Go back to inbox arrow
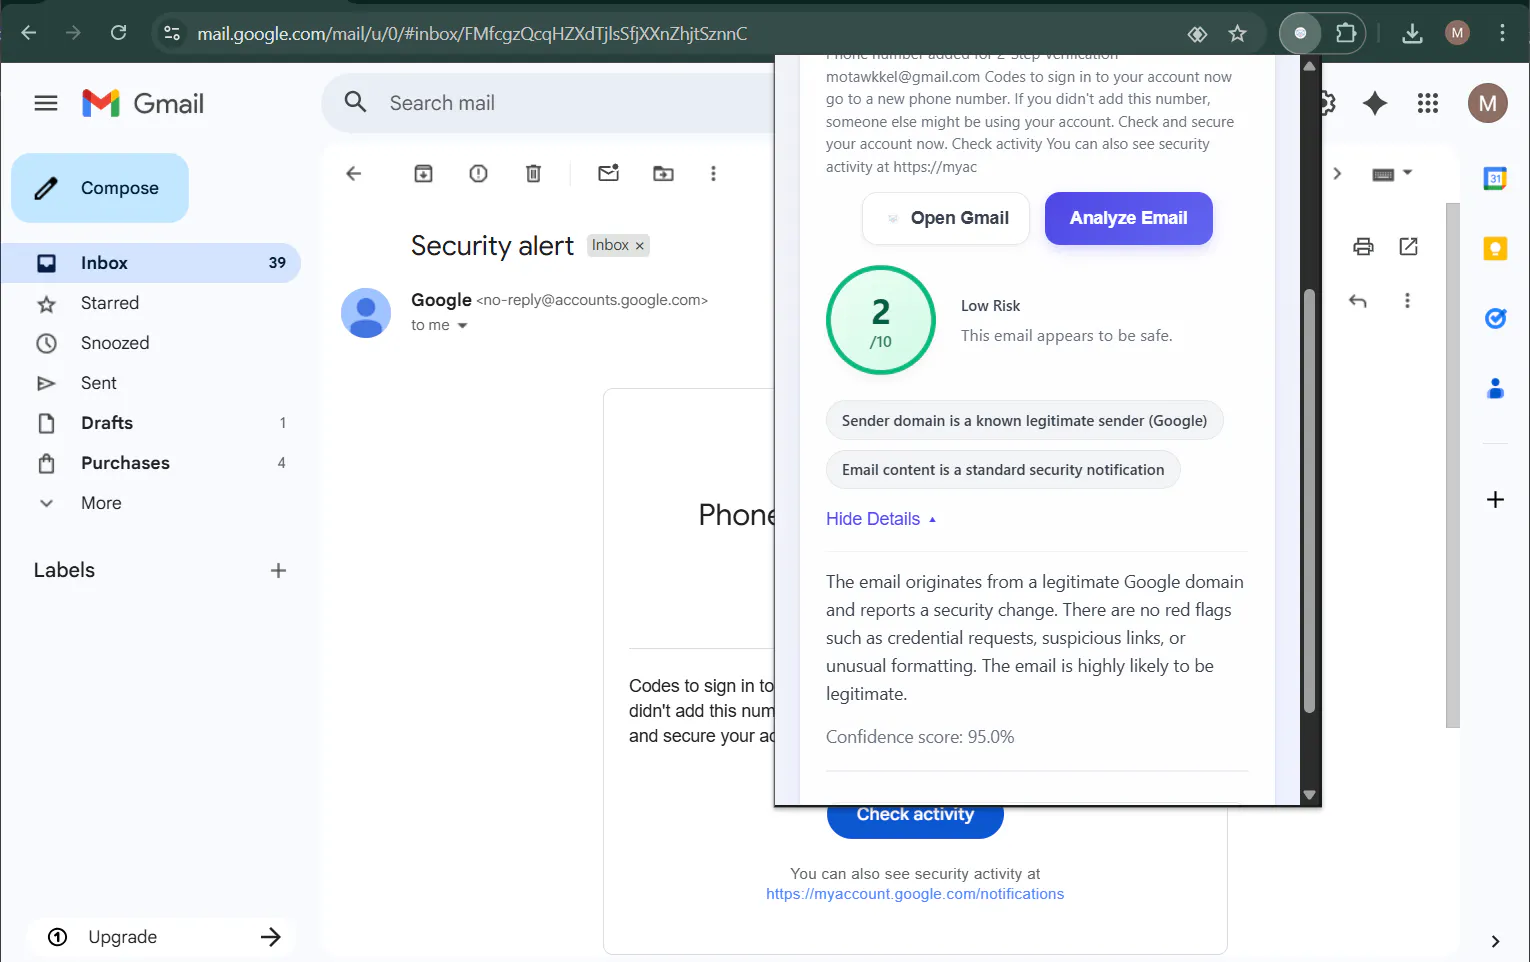Screen dimensions: 1530x962 pos(353,174)
